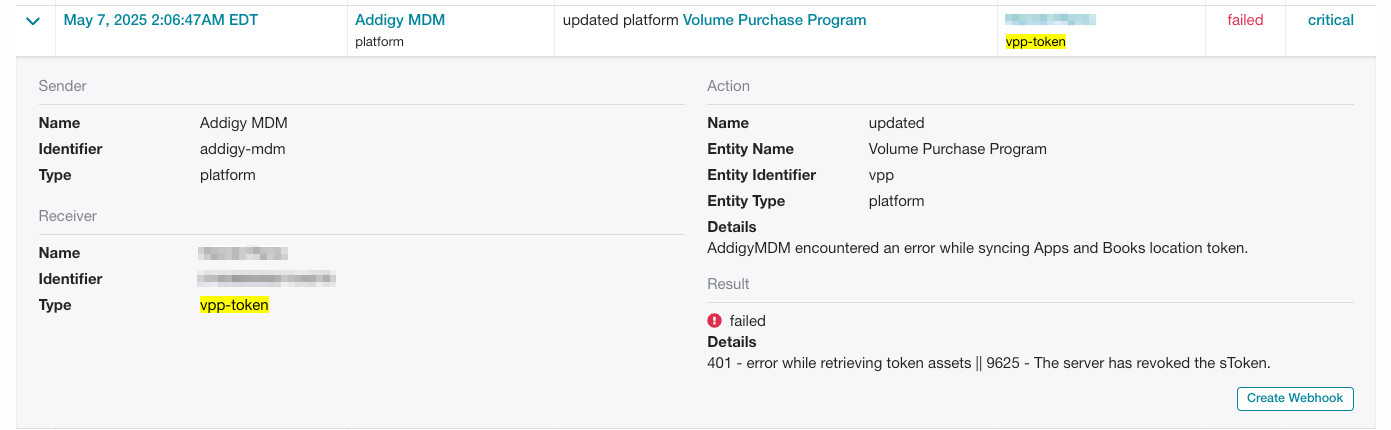Click the Result section heading
This screenshot has height=430, width=1391.
point(728,284)
